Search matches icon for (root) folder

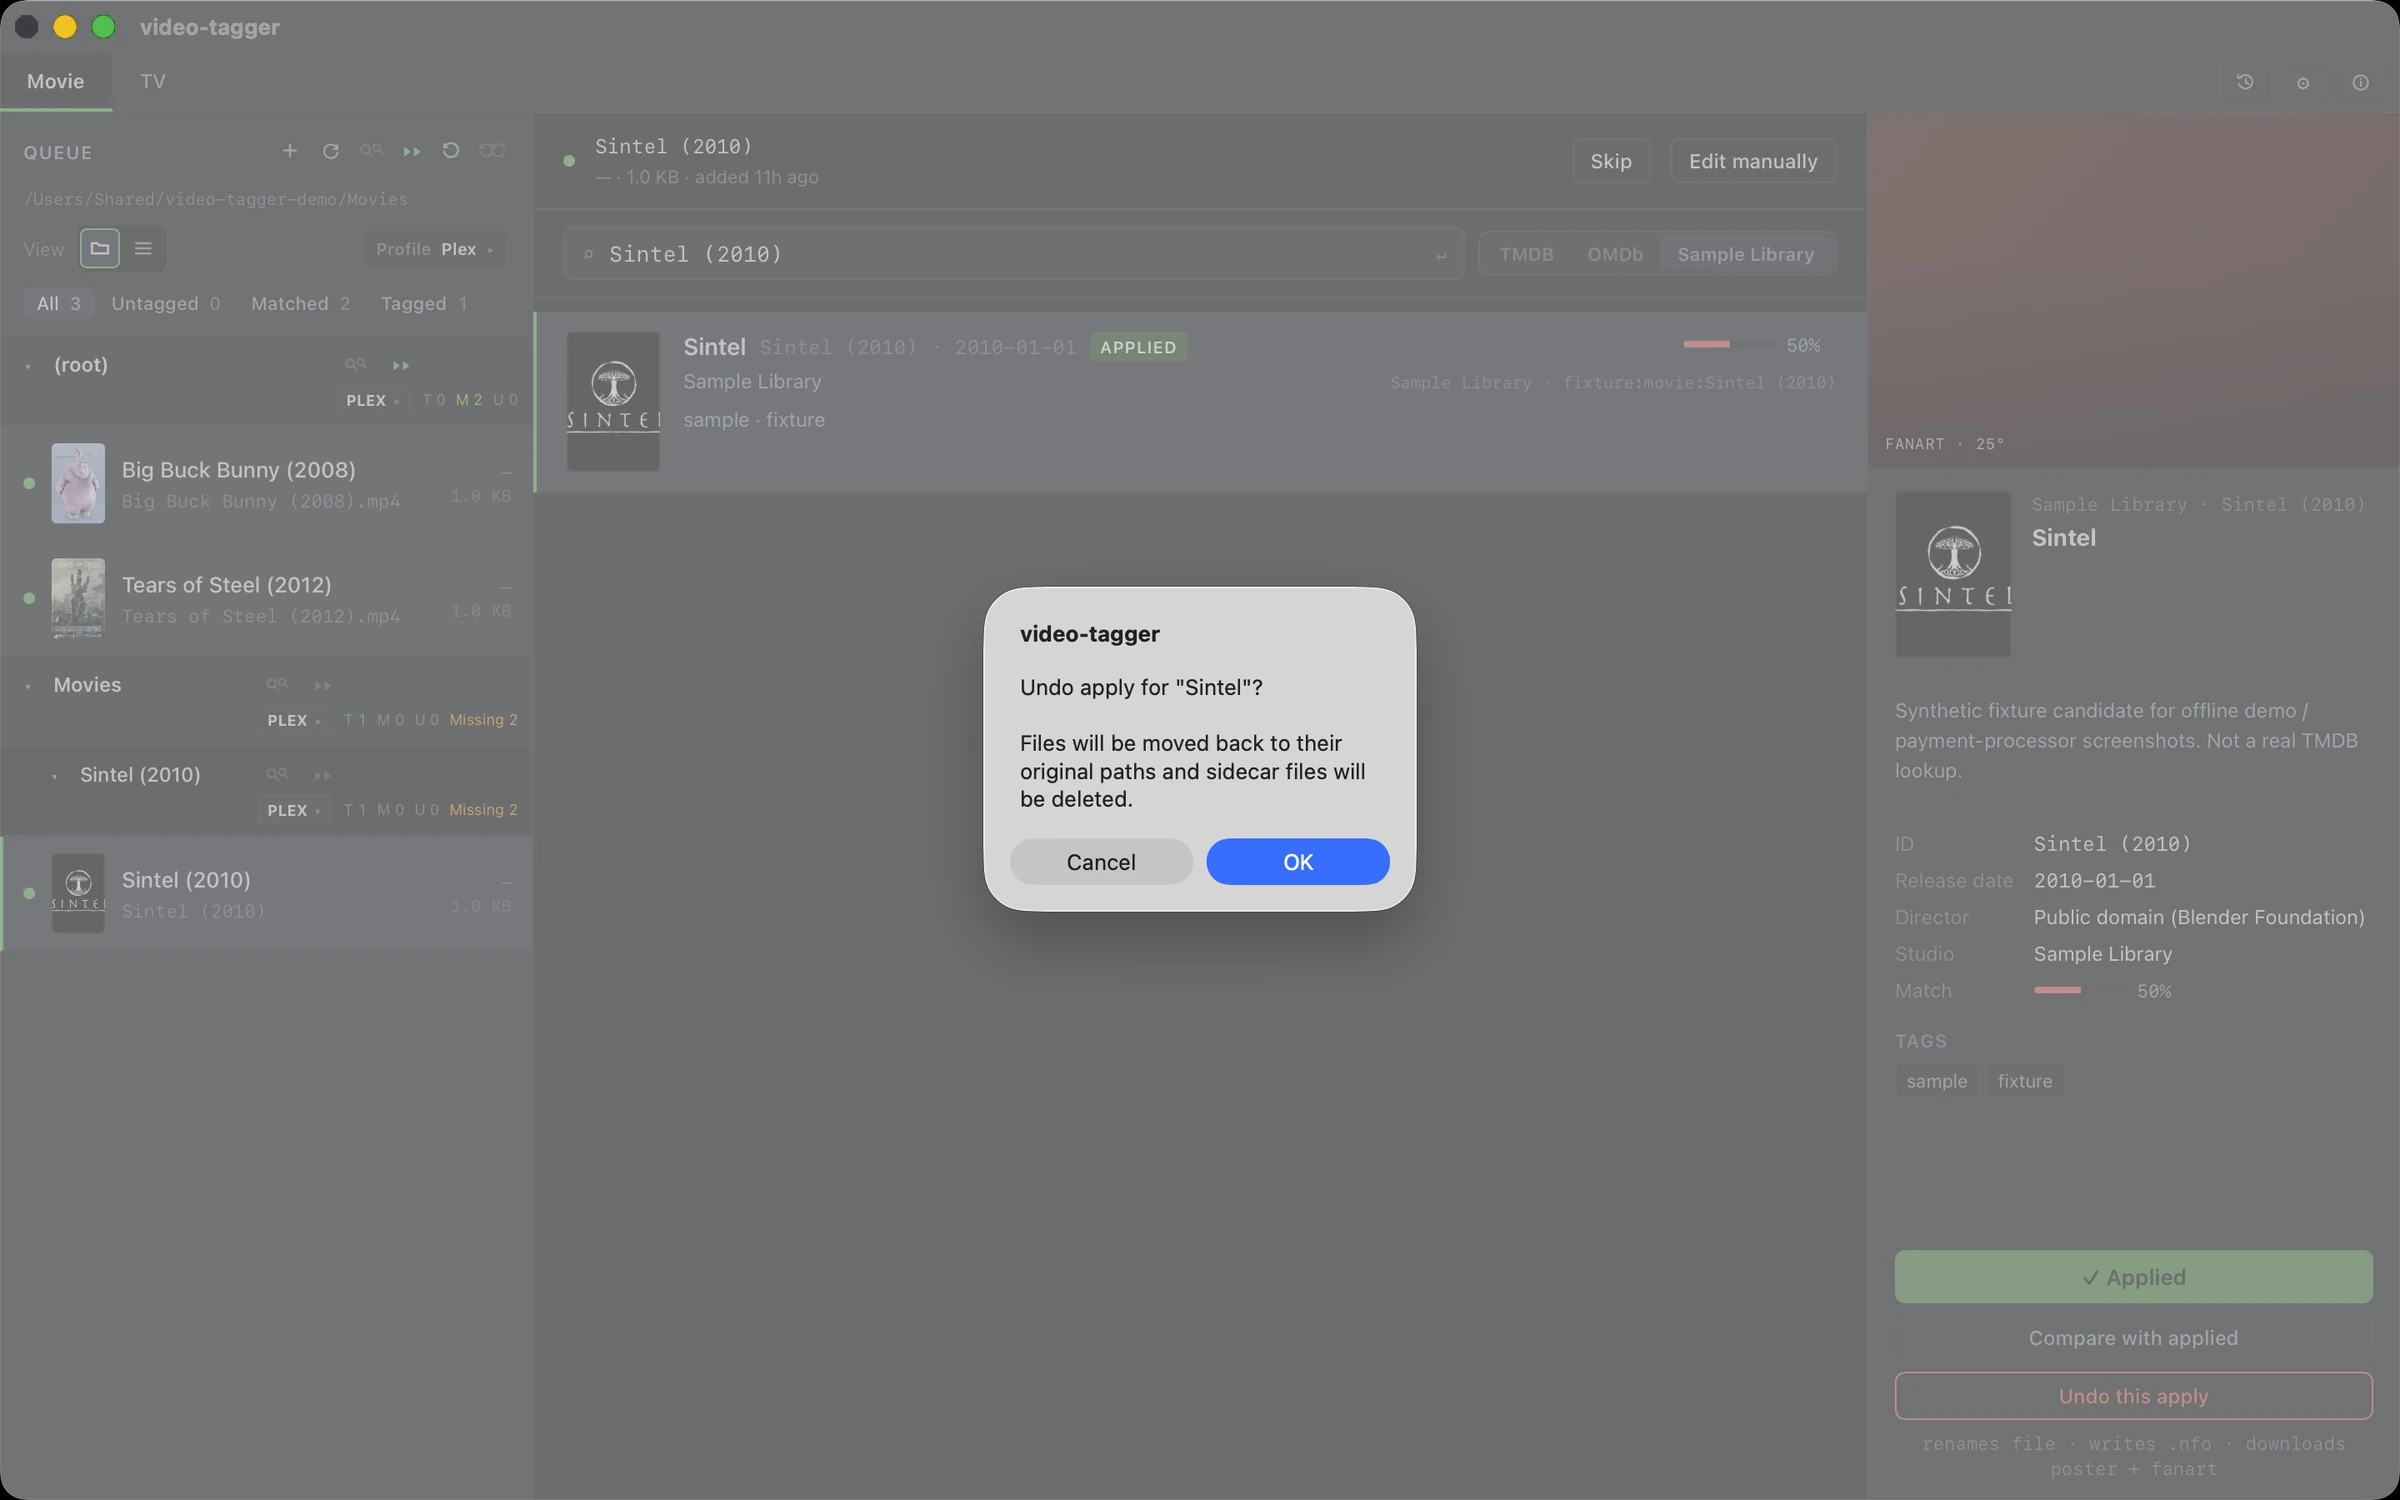point(355,365)
